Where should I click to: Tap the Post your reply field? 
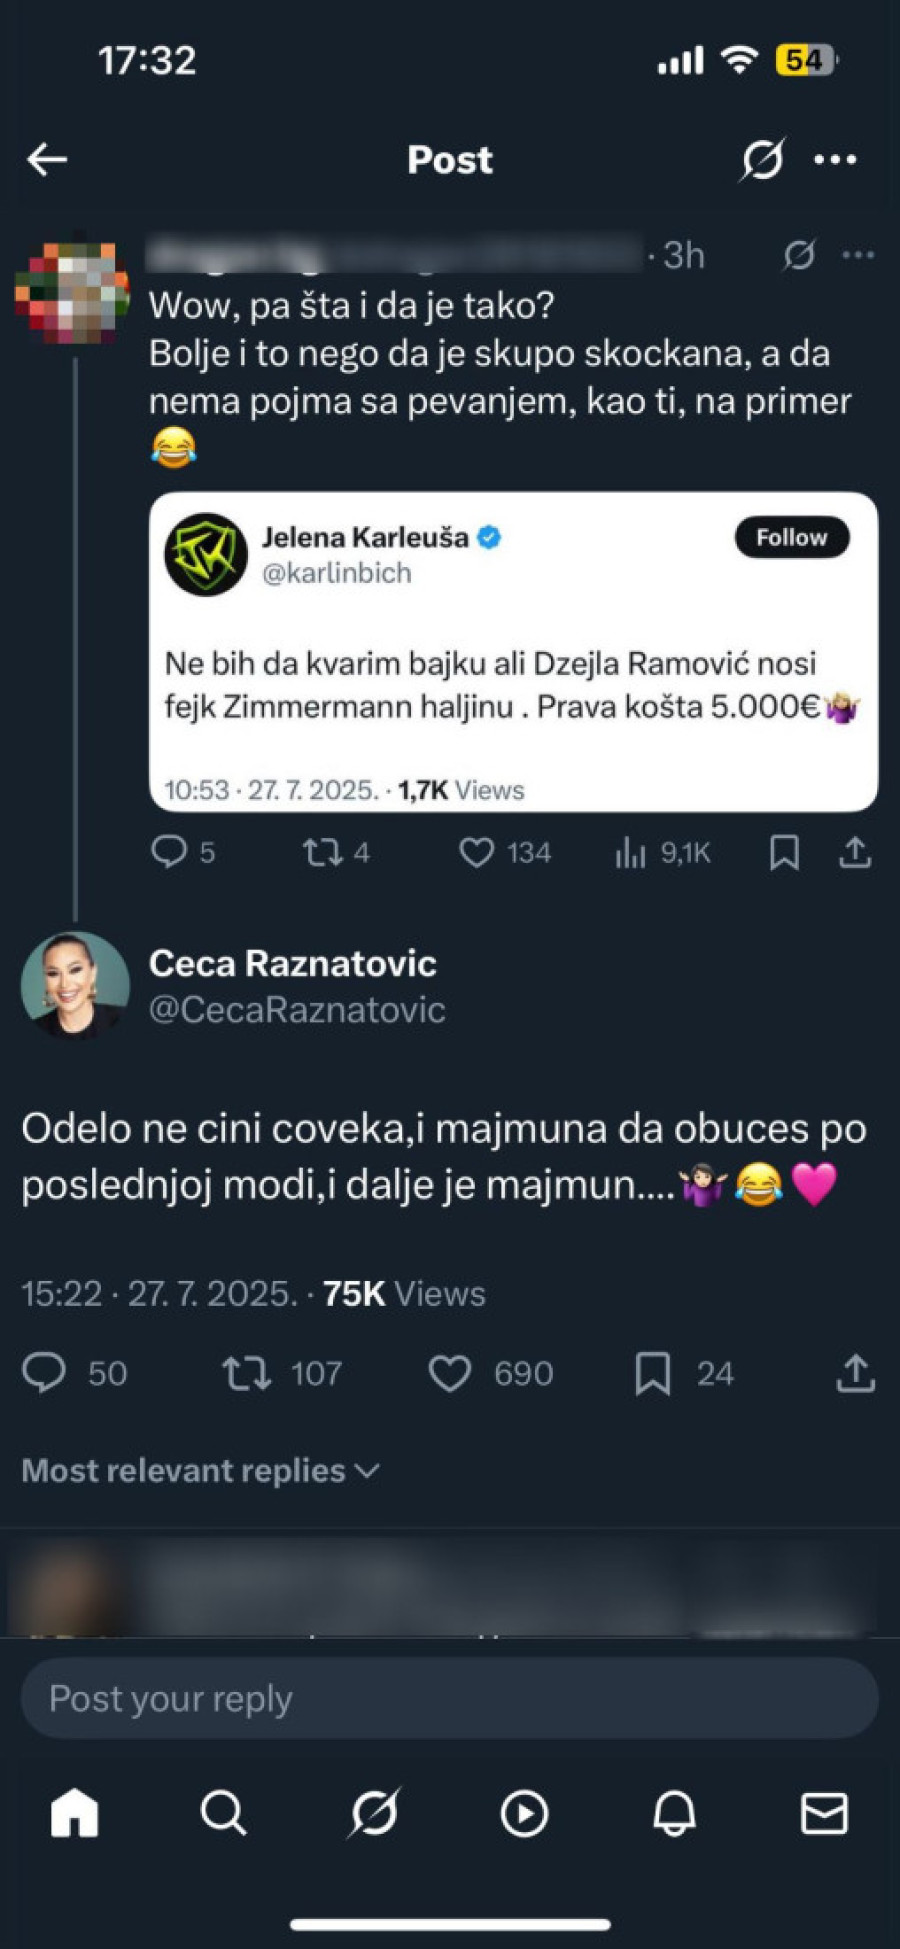[450, 1698]
